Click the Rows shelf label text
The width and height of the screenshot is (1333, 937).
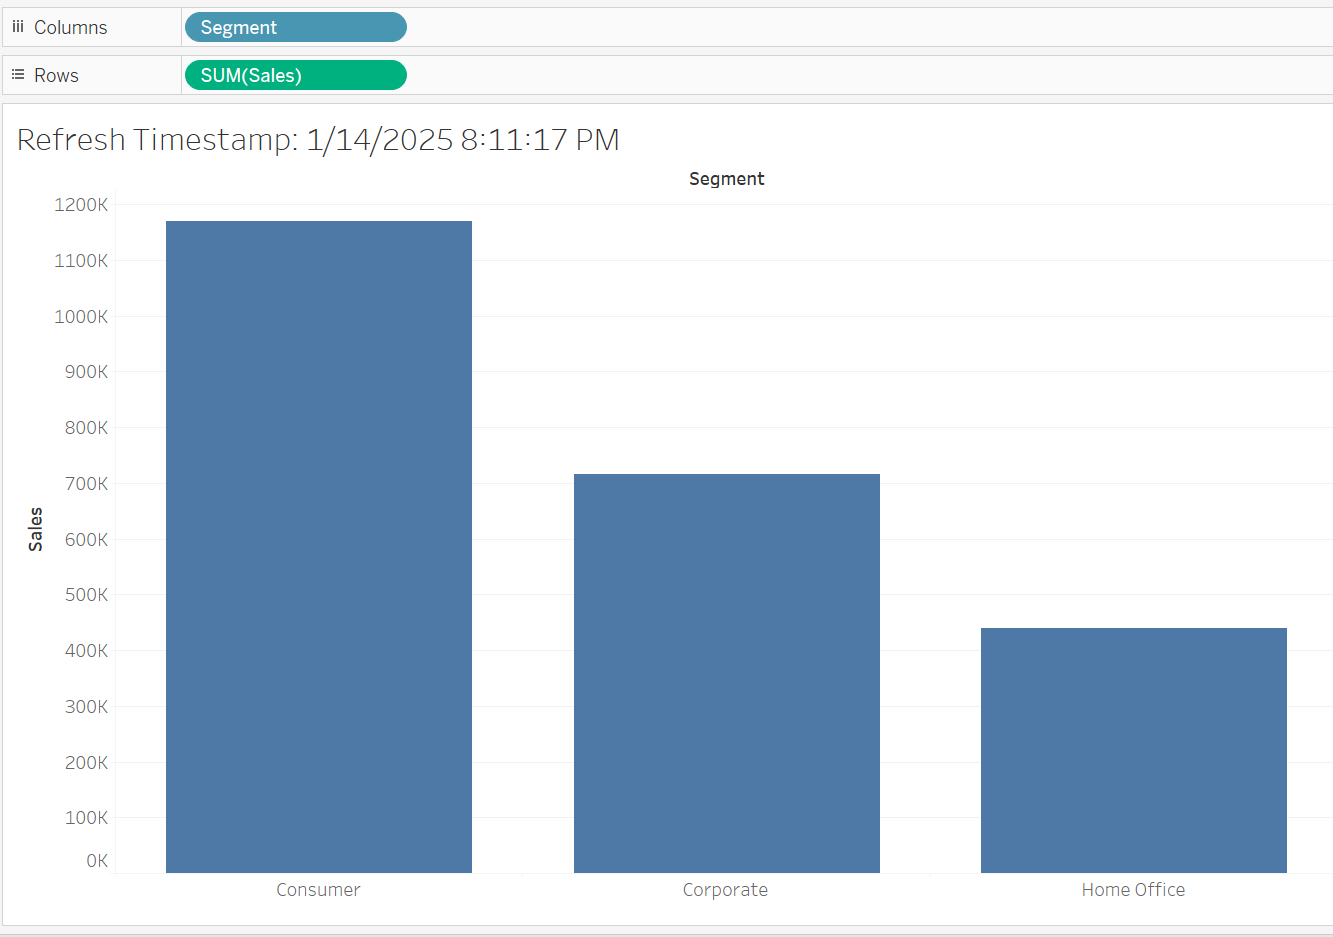56,74
